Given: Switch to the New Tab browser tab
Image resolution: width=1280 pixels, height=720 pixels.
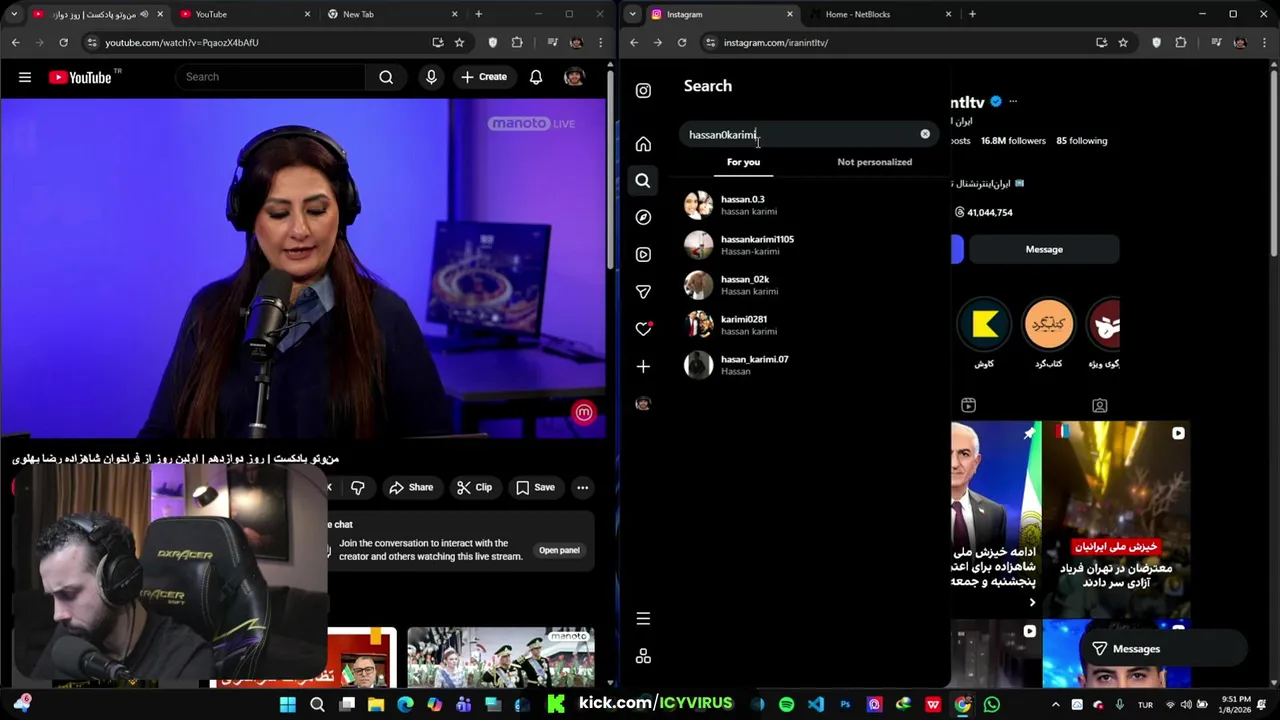Looking at the screenshot, I should [392, 14].
